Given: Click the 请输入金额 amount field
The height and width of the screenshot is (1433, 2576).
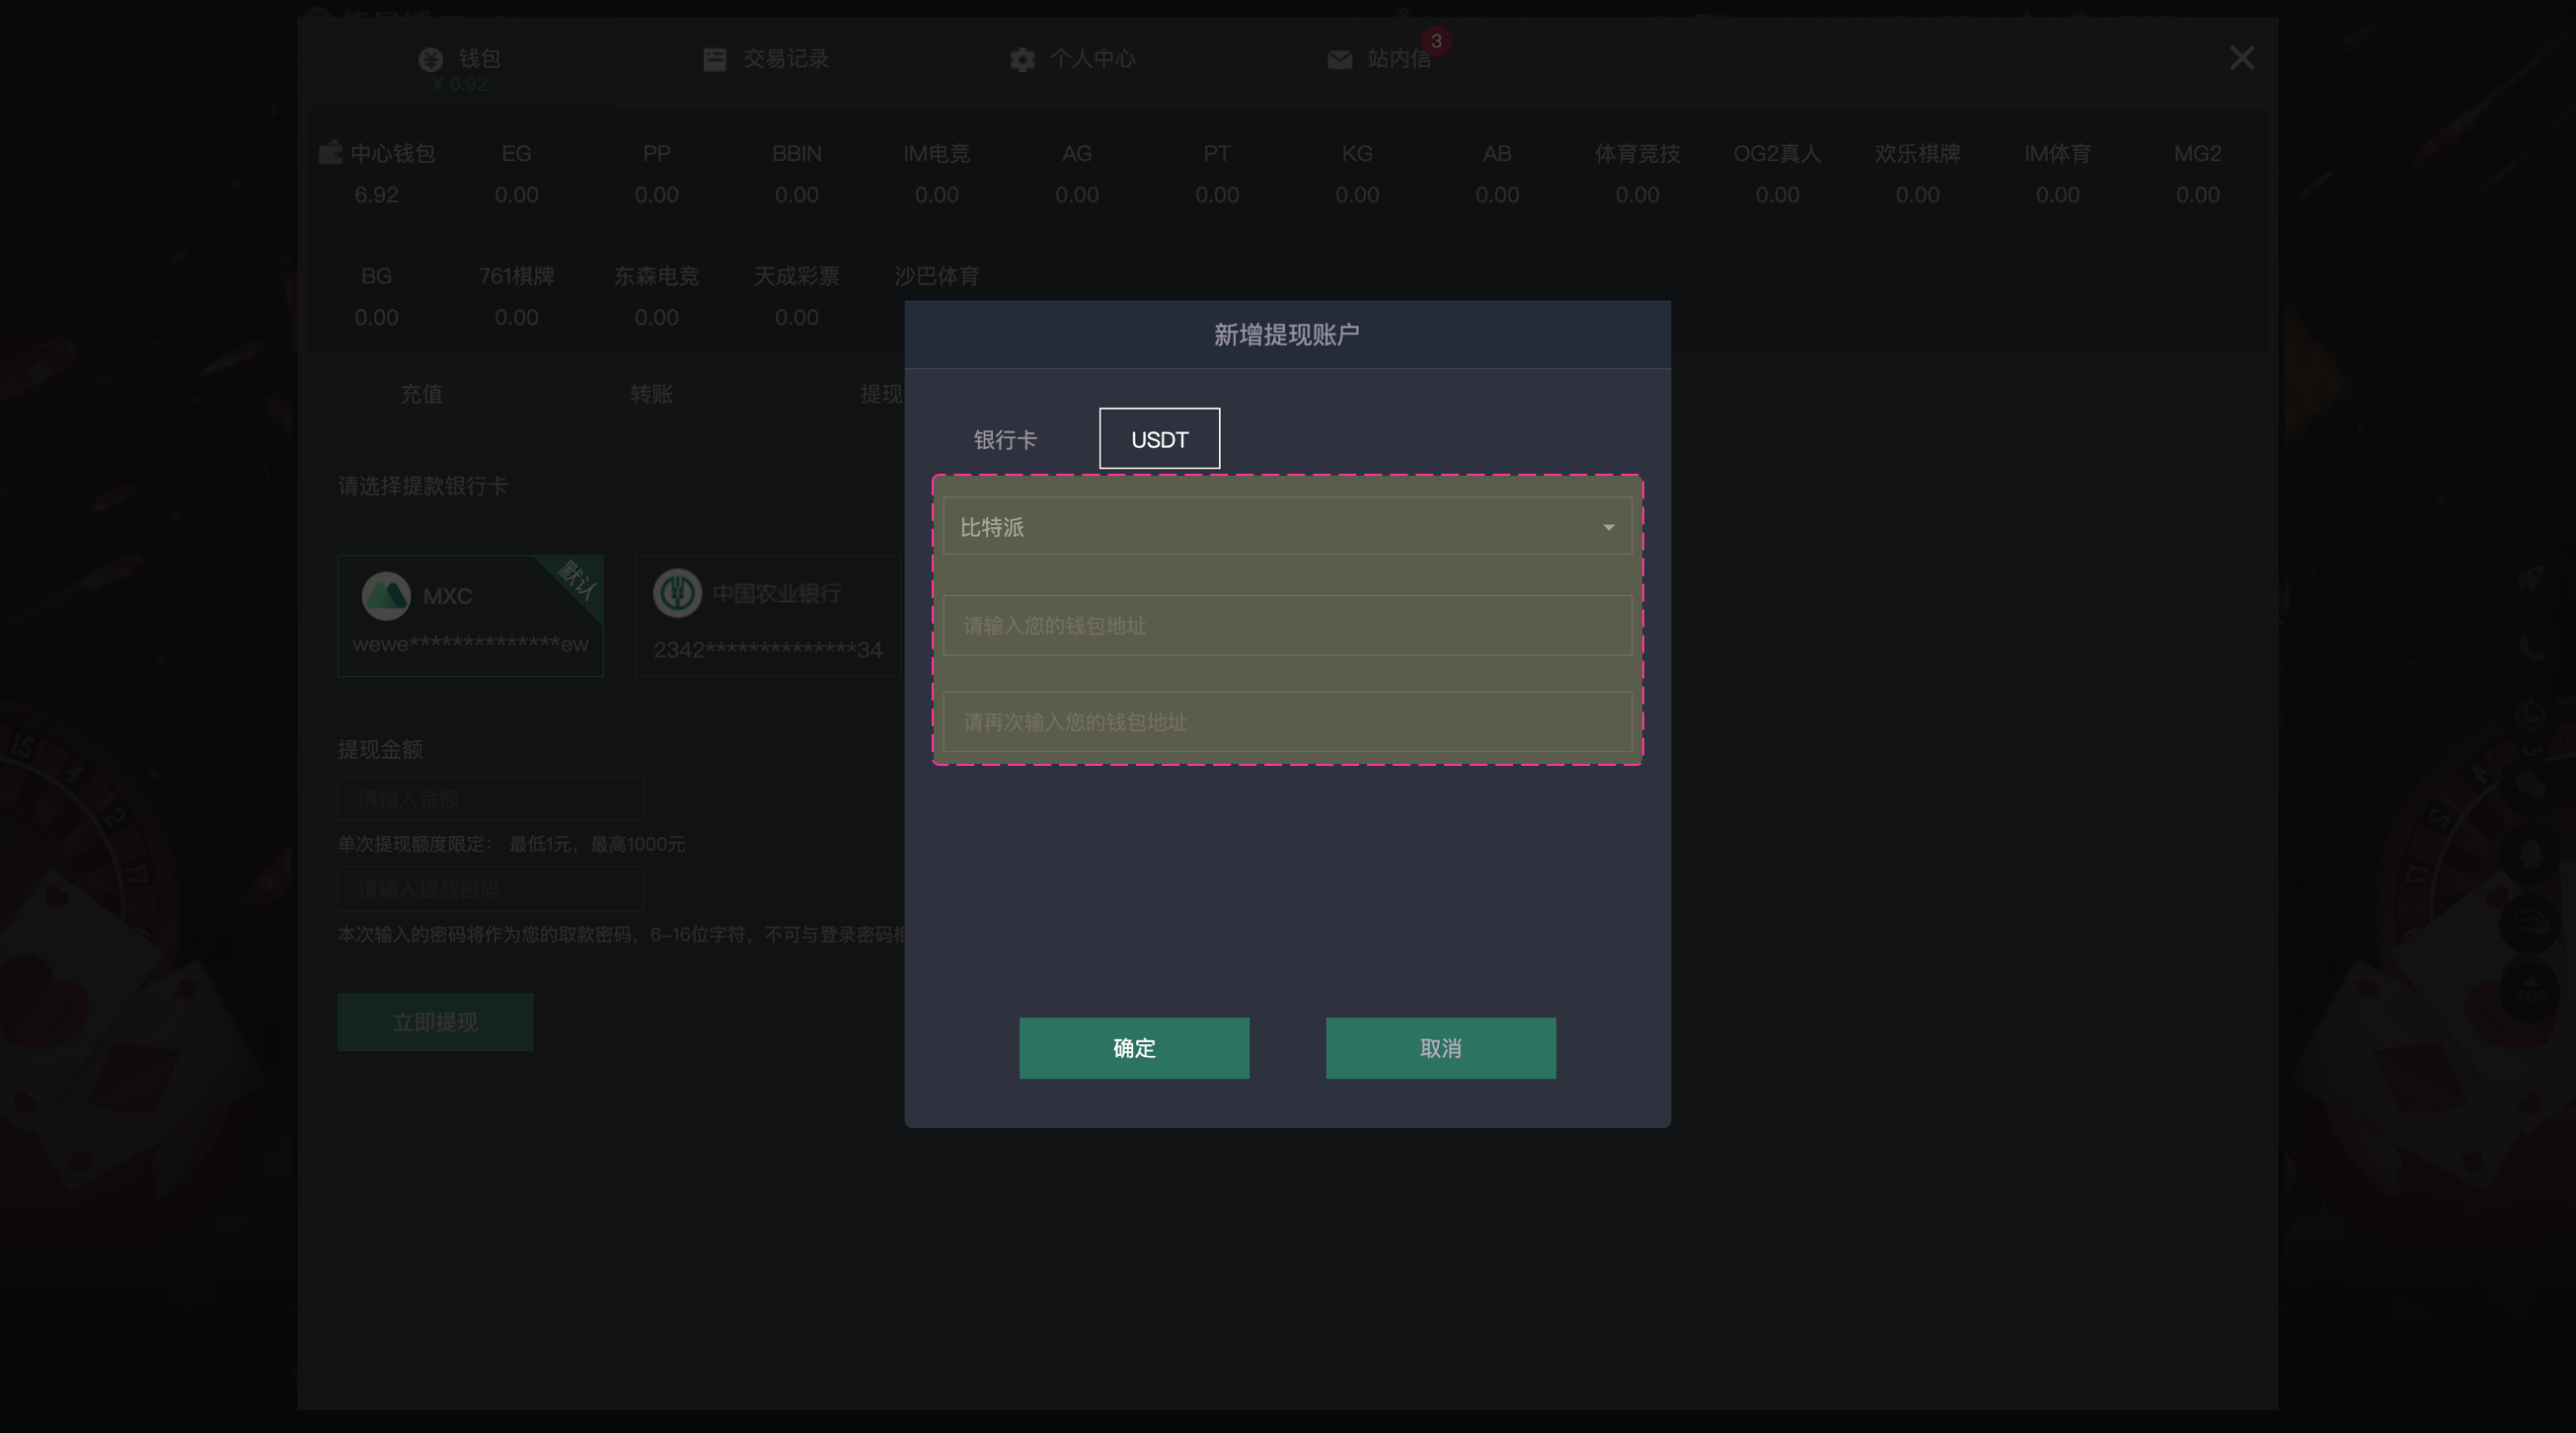Looking at the screenshot, I should tap(489, 798).
